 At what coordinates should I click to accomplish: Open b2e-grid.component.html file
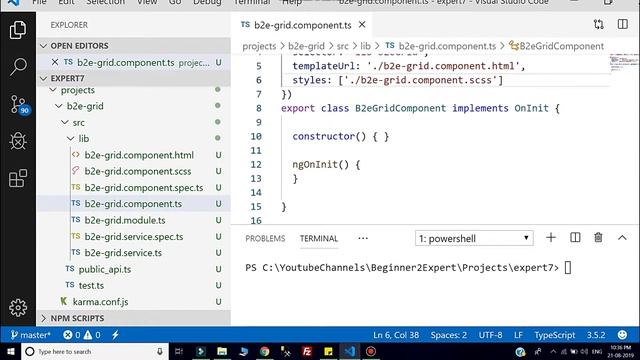(139, 155)
